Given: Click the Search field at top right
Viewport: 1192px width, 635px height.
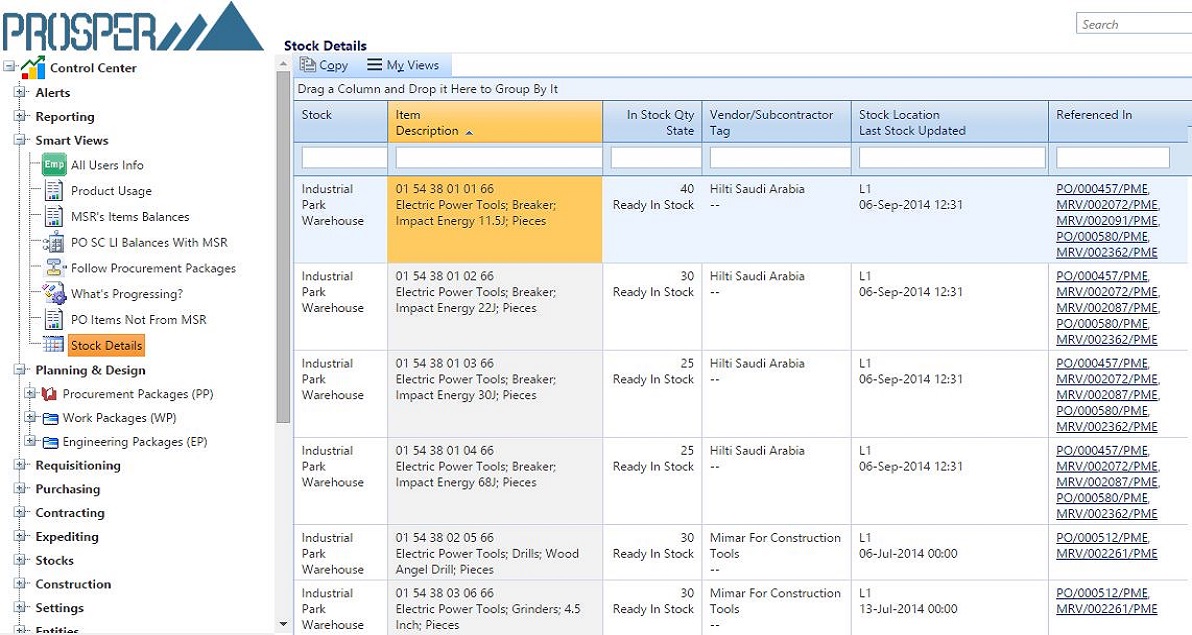Looking at the screenshot, I should point(1133,24).
